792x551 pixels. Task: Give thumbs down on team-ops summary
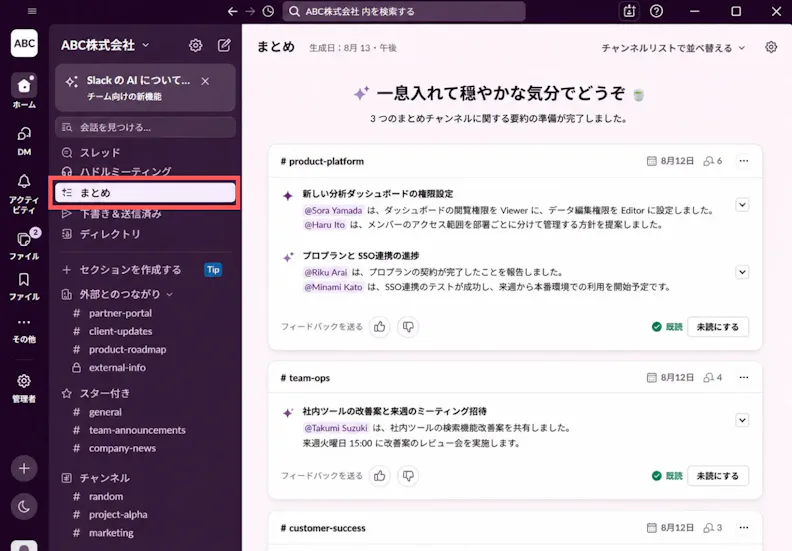pyautogui.click(x=408, y=476)
